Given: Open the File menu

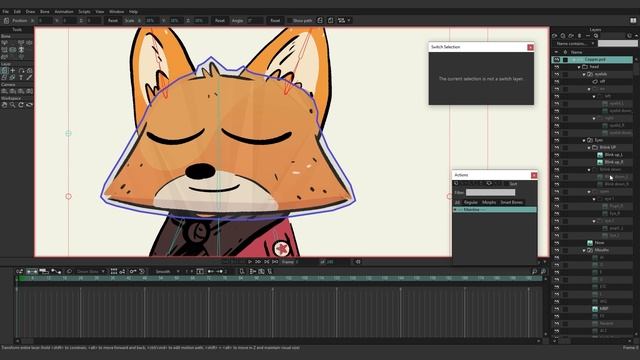Looking at the screenshot, I should click(x=5, y=11).
